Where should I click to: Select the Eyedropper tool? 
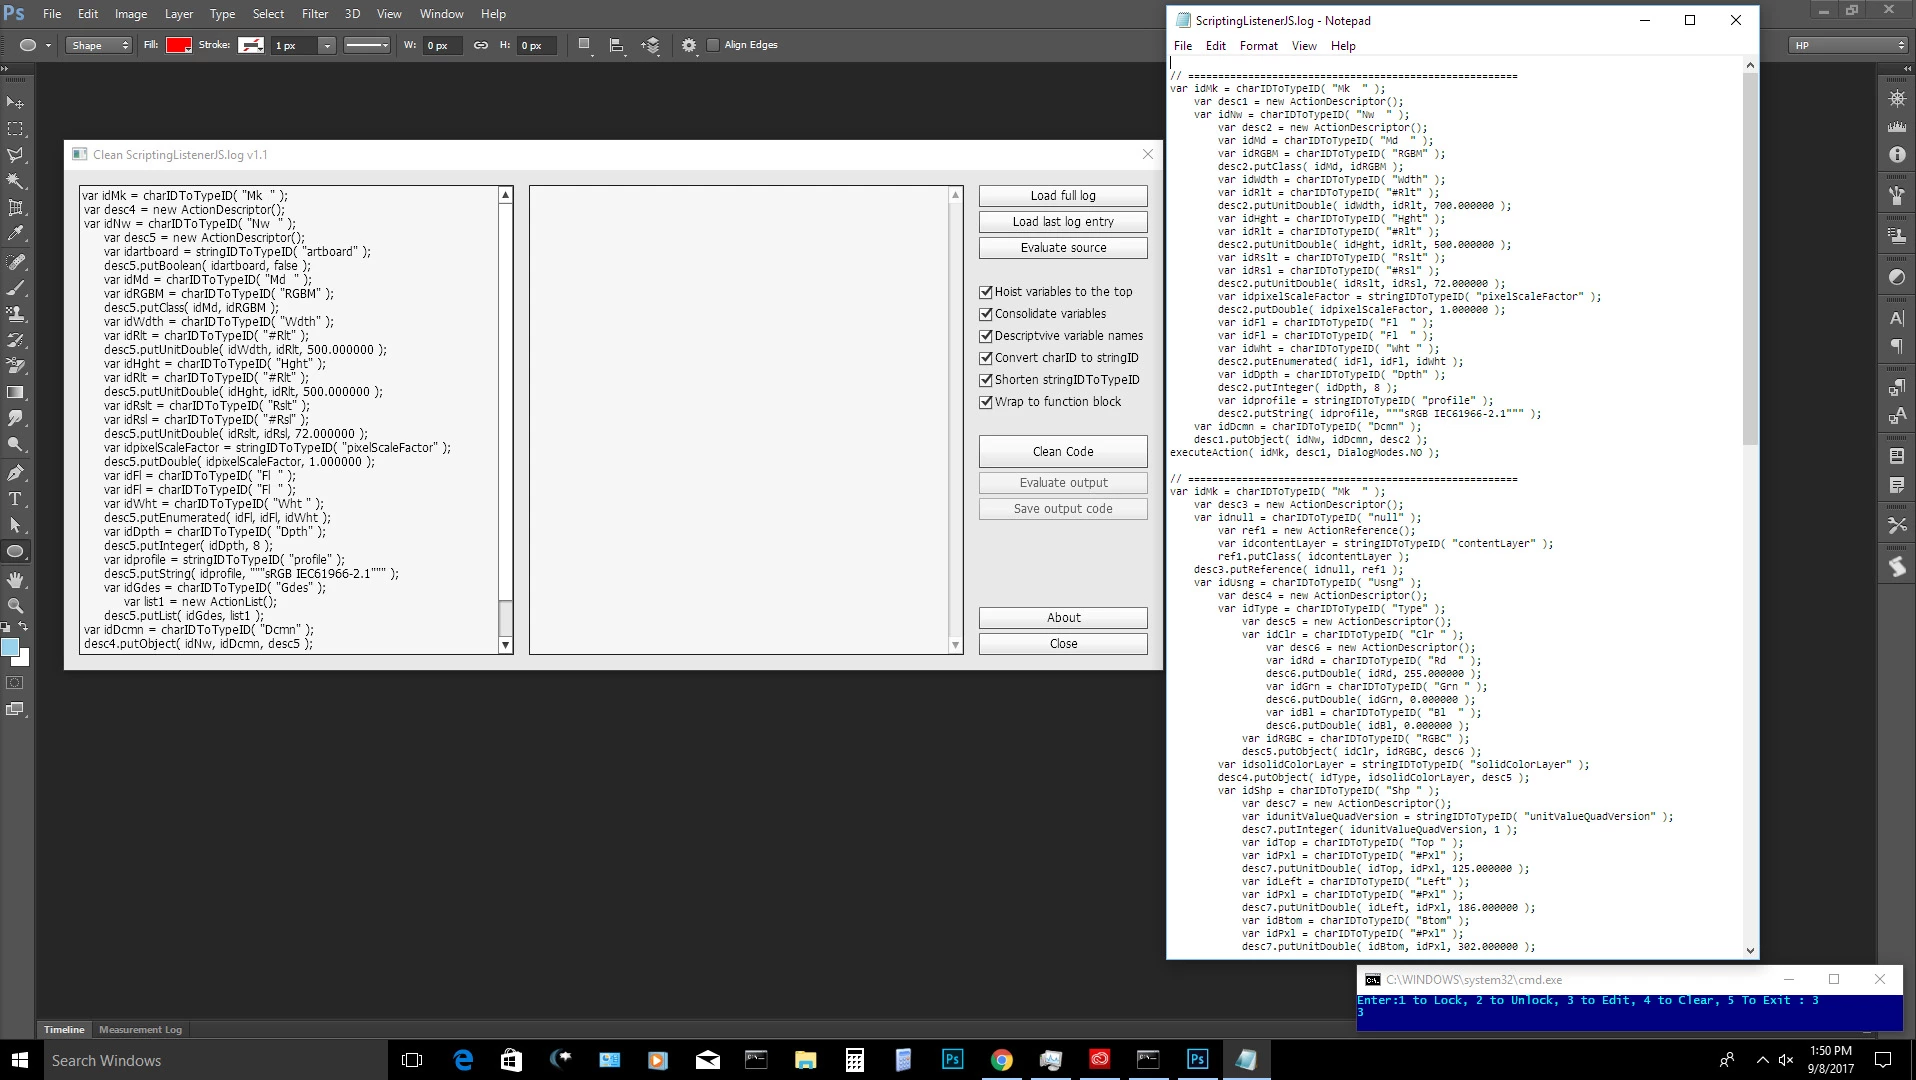click(x=15, y=234)
